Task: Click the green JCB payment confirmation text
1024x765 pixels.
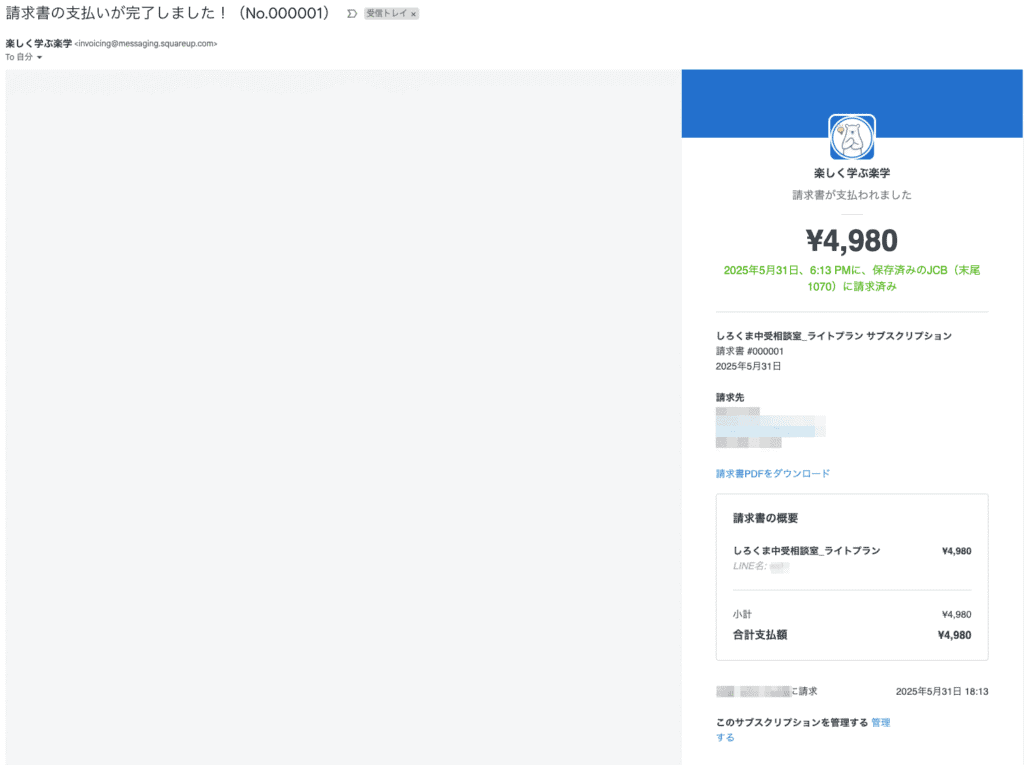Action: (x=852, y=278)
